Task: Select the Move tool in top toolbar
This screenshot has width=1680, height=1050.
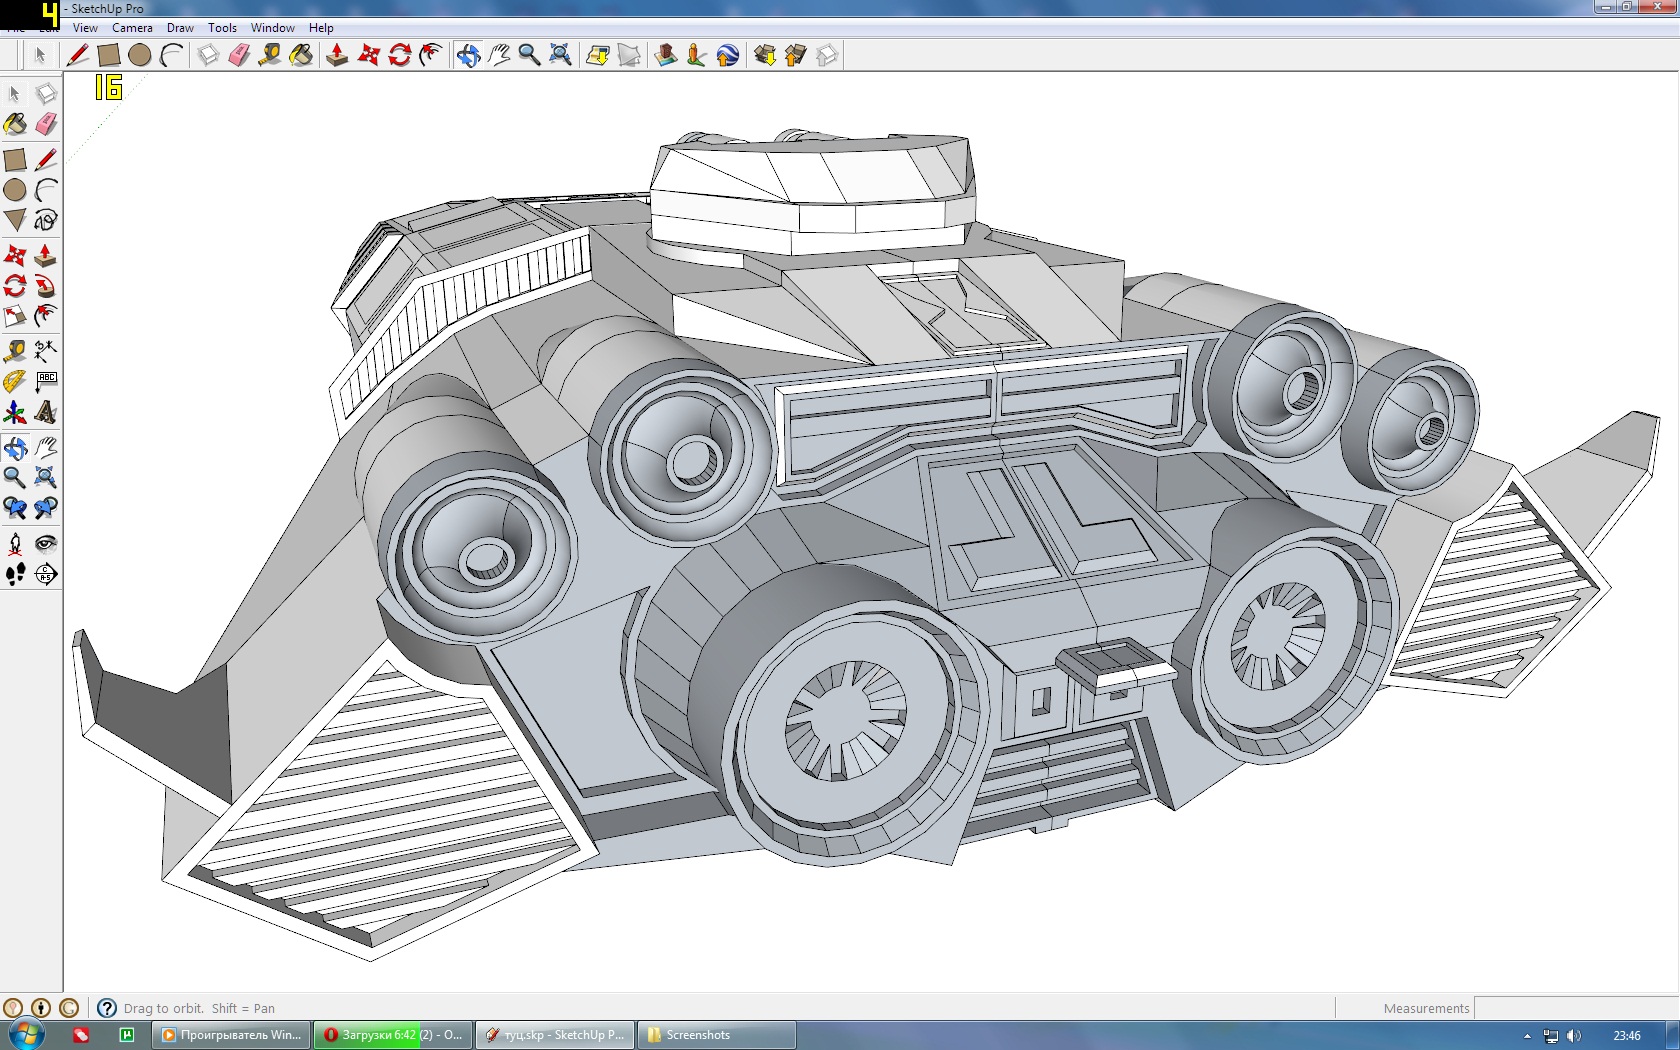Action: [x=369, y=55]
